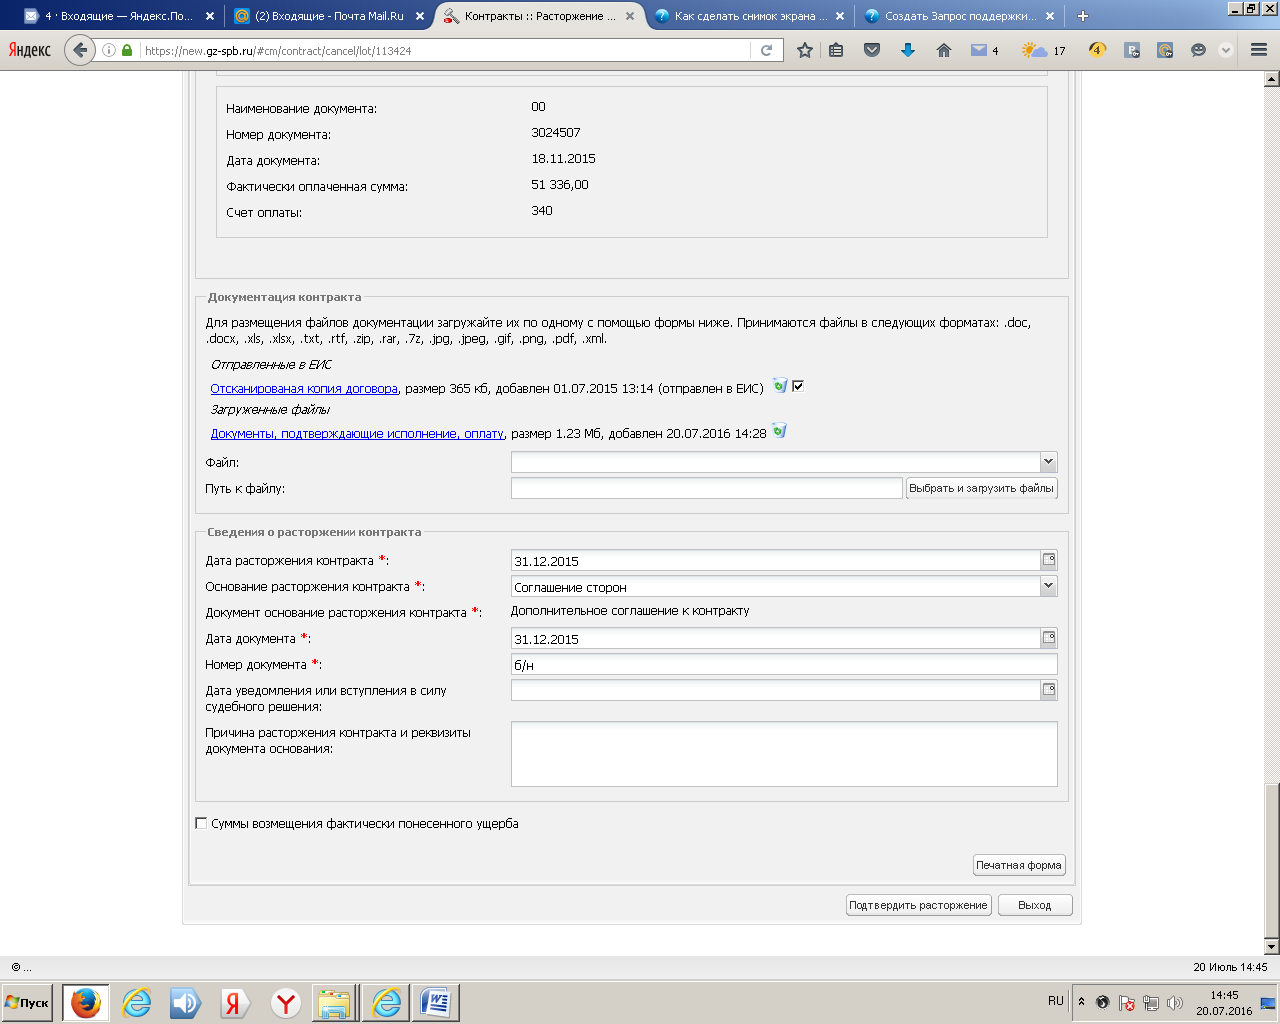
Task: Click the Пуск start button
Action: point(27,1002)
